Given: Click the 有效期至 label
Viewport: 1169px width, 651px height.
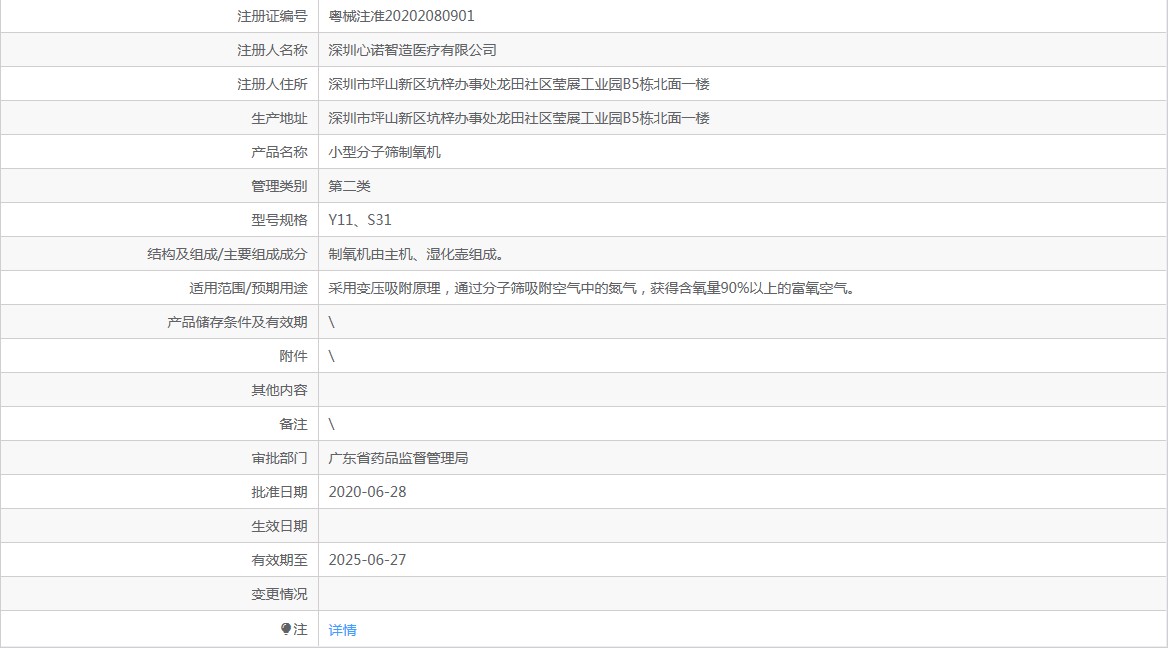Looking at the screenshot, I should coord(280,560).
